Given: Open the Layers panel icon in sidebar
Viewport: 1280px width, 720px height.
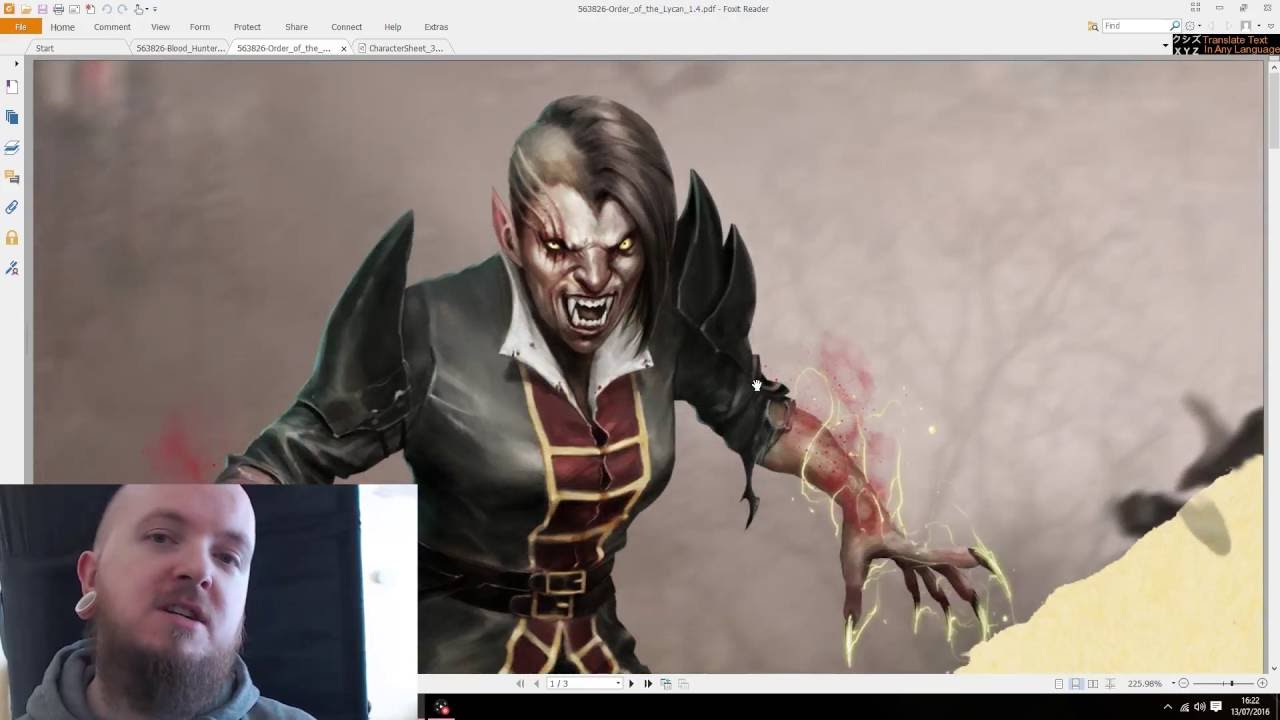Looking at the screenshot, I should tap(12, 147).
